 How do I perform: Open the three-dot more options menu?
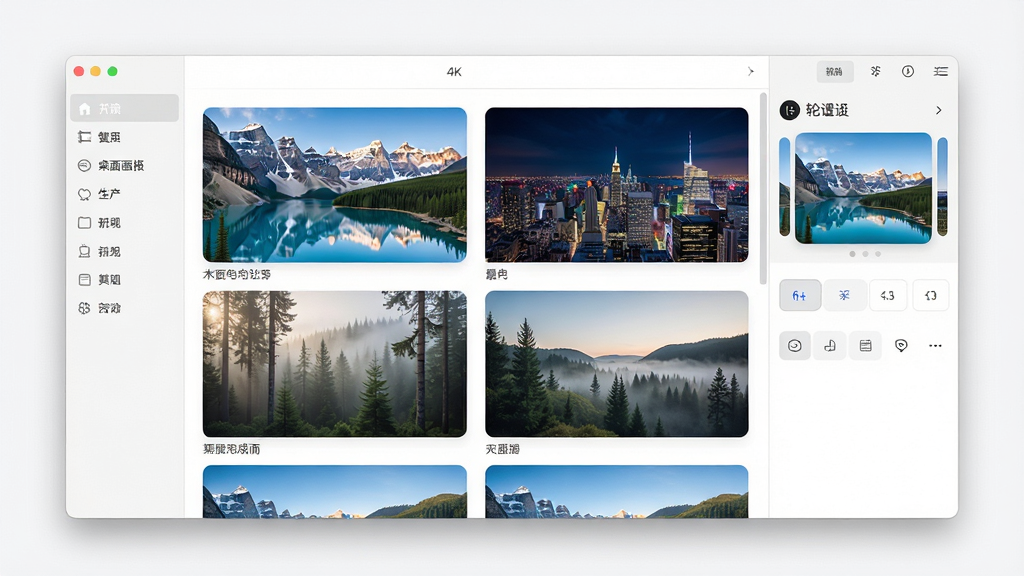(935, 345)
